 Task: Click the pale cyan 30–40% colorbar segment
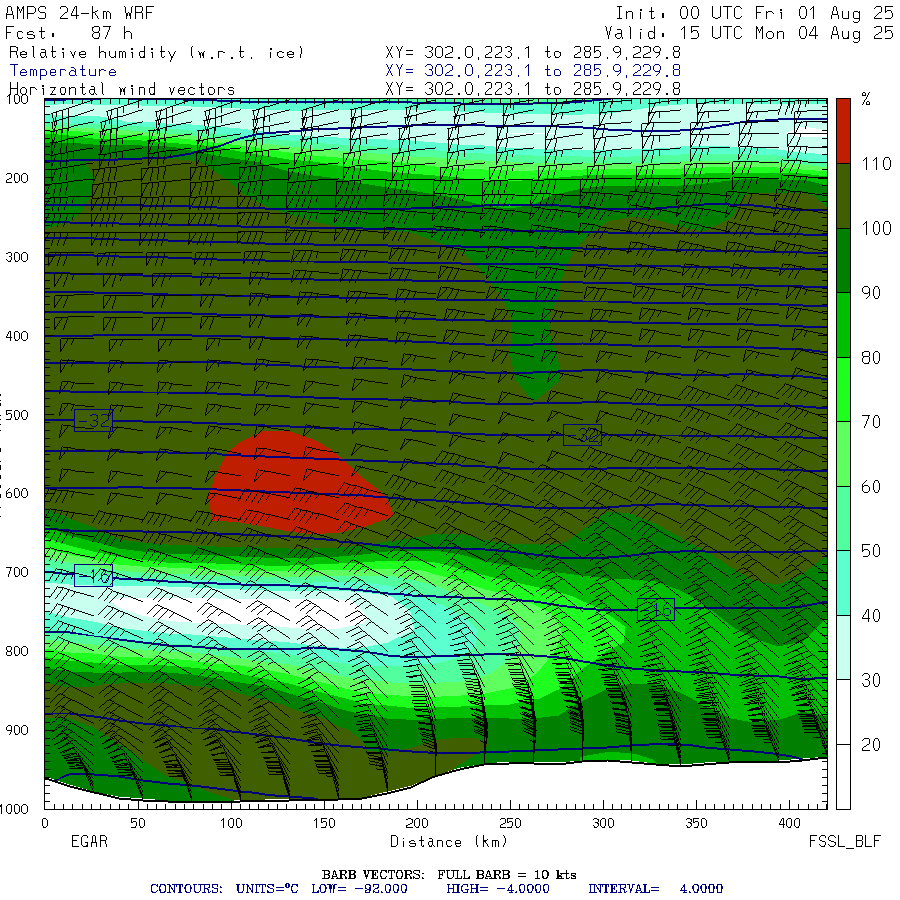click(x=843, y=648)
